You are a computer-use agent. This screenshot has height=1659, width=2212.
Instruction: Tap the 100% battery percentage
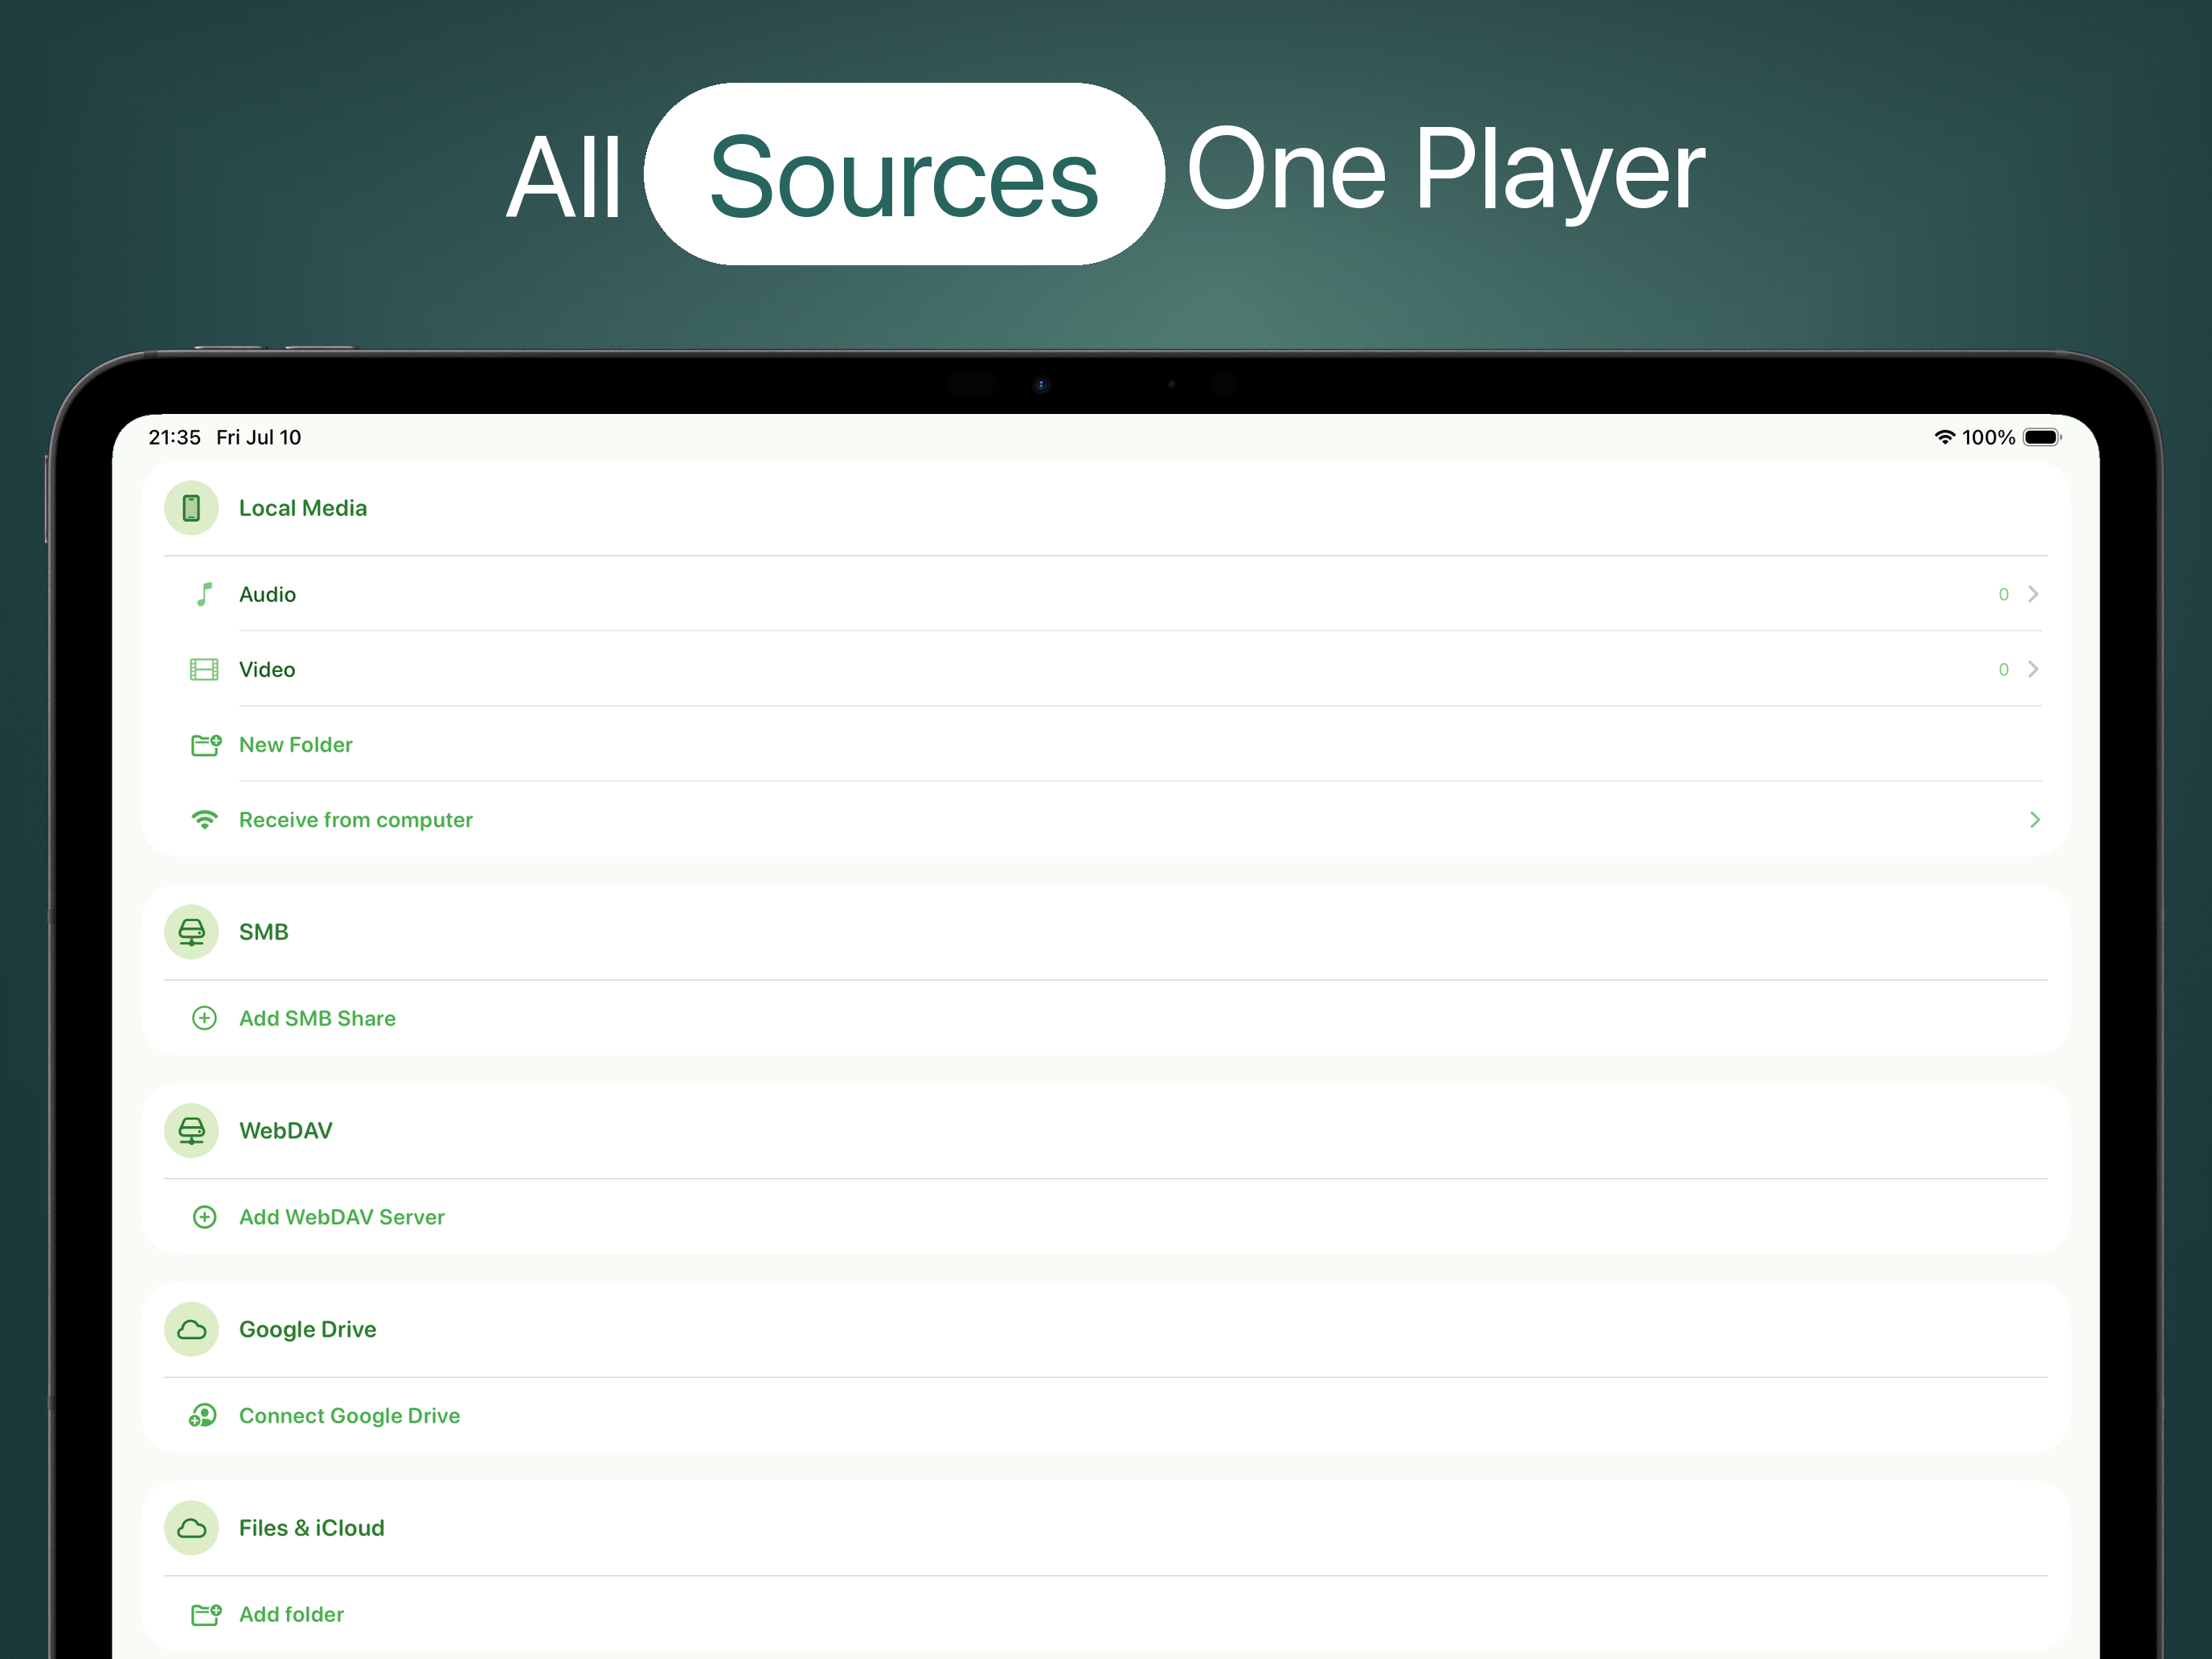(1988, 437)
